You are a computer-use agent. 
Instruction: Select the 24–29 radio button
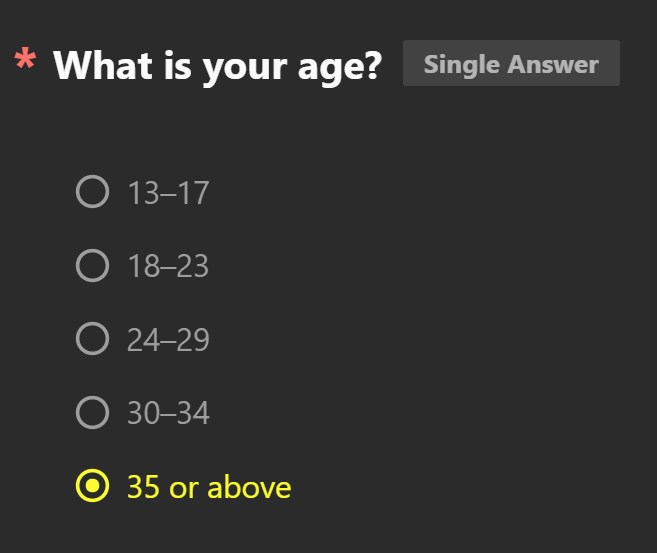tap(92, 339)
